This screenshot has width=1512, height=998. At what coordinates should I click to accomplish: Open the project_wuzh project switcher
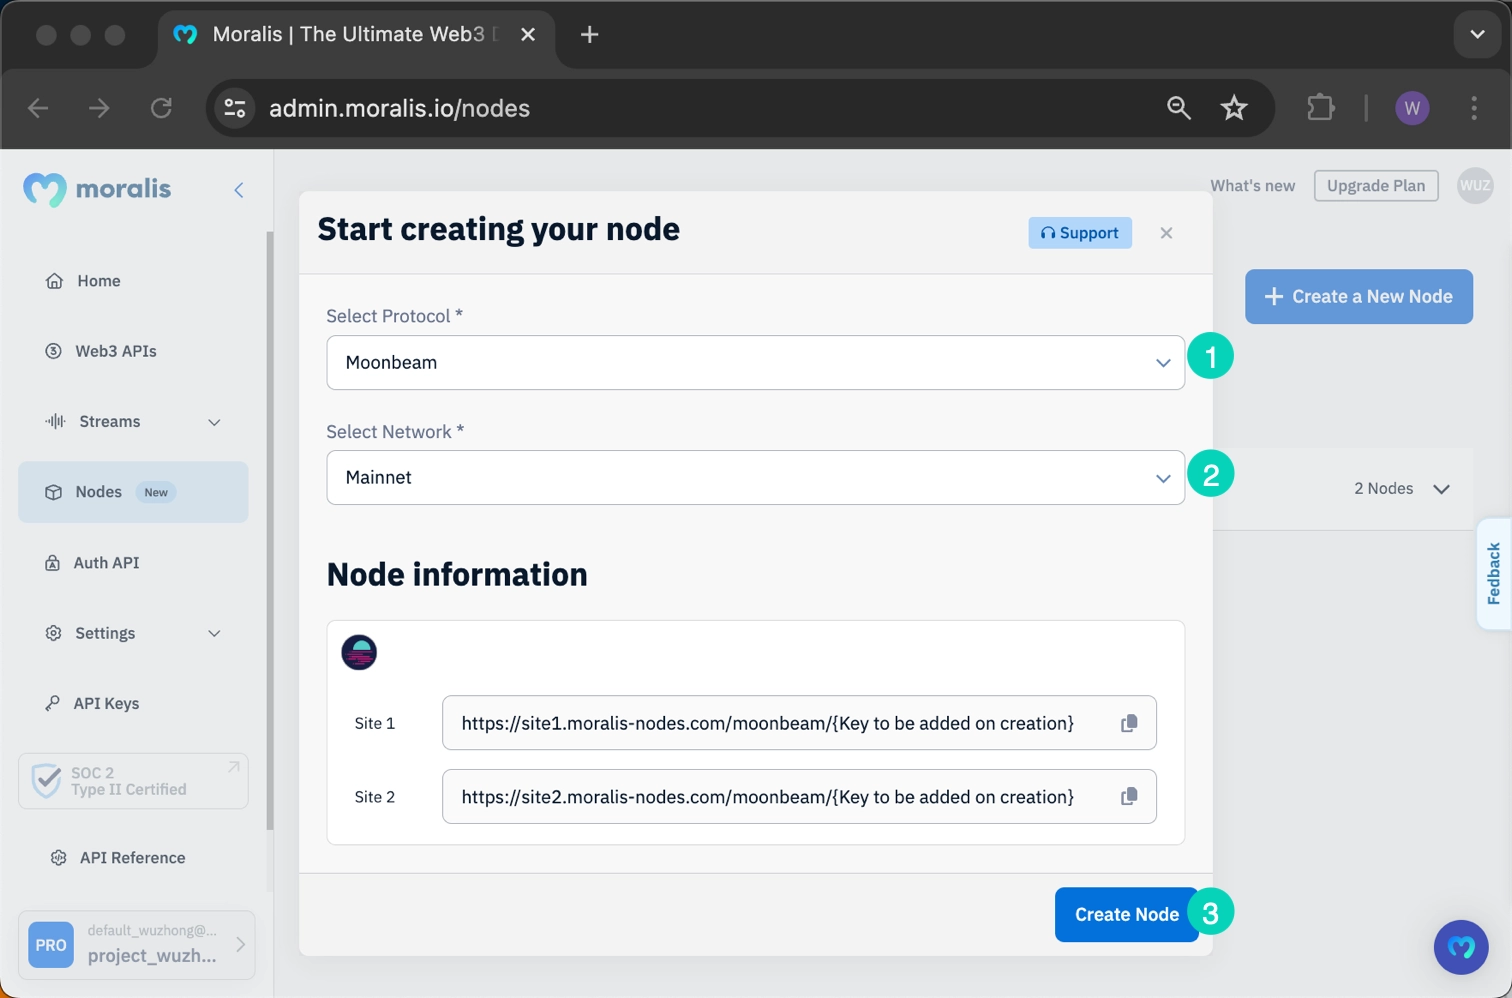[x=137, y=945]
